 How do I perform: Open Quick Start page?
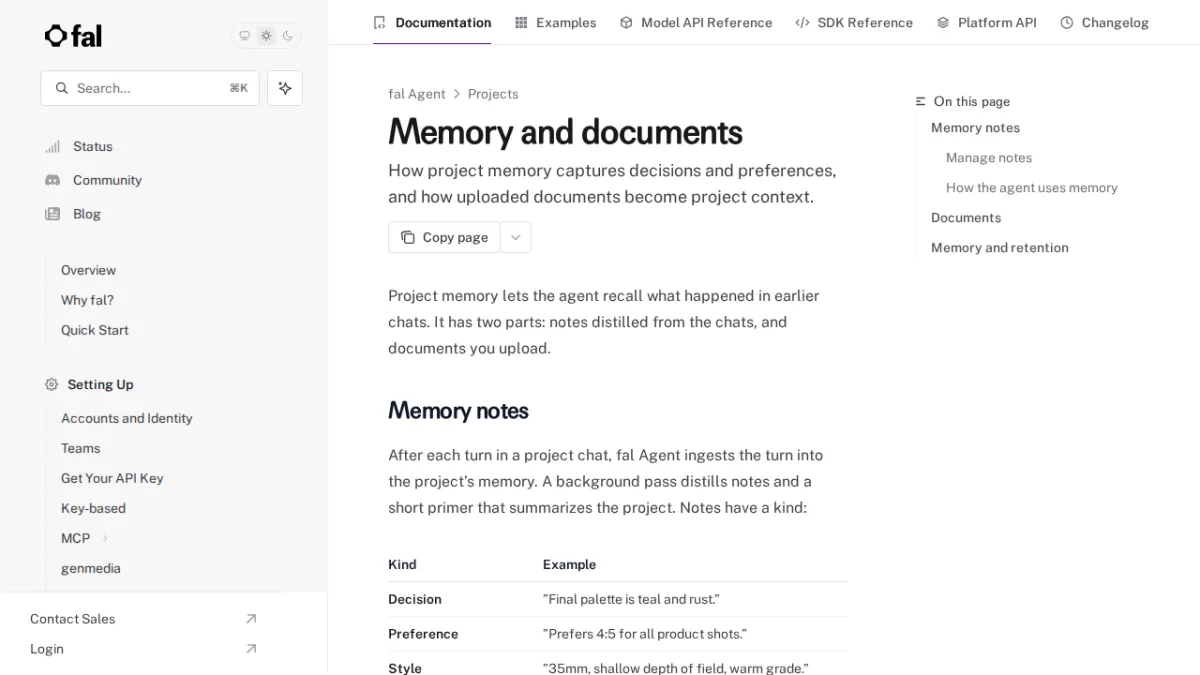pyautogui.click(x=94, y=330)
